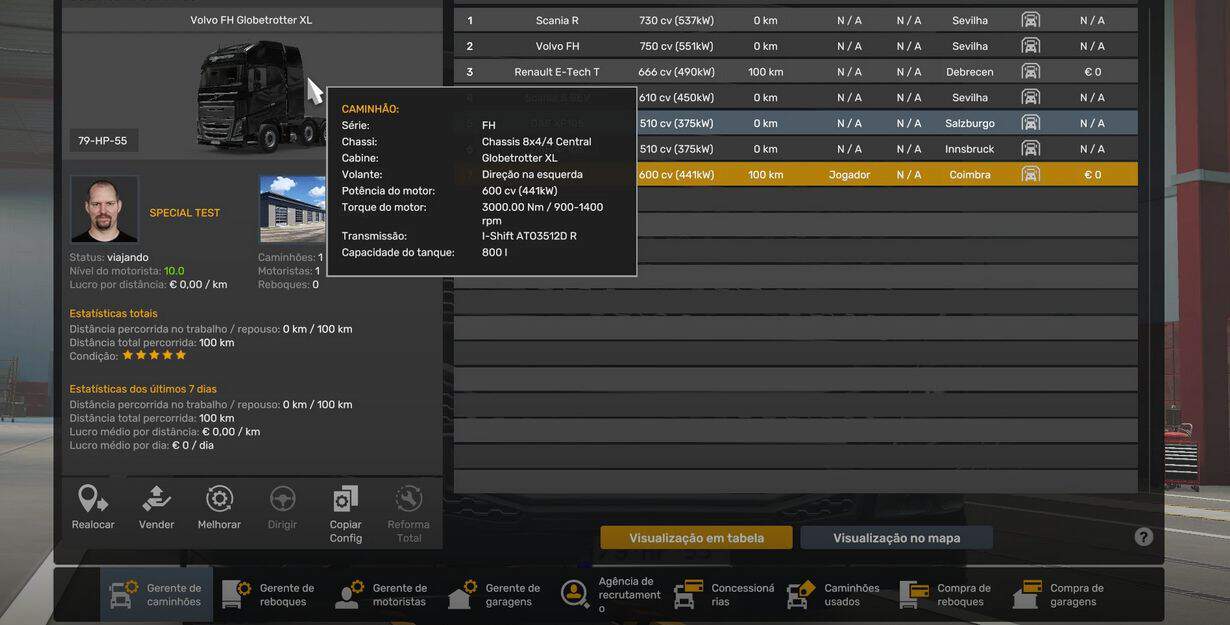Viewport: 1230px width, 625px height.
Task: Click trailer icon in Renault E-Tech T row
Action: click(1030, 72)
